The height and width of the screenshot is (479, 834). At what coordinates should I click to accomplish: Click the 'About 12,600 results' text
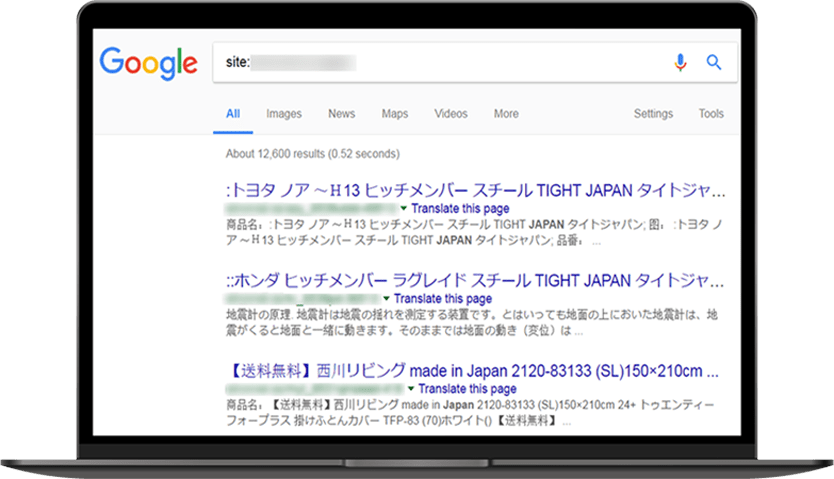pos(313,154)
